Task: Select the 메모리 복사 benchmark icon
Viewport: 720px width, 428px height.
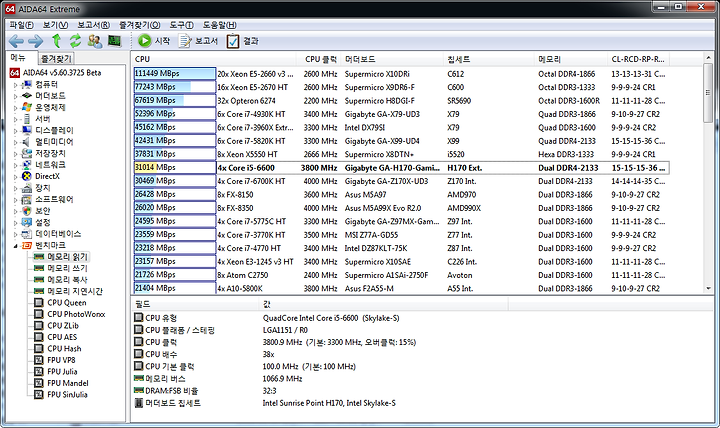Action: click(x=39, y=280)
